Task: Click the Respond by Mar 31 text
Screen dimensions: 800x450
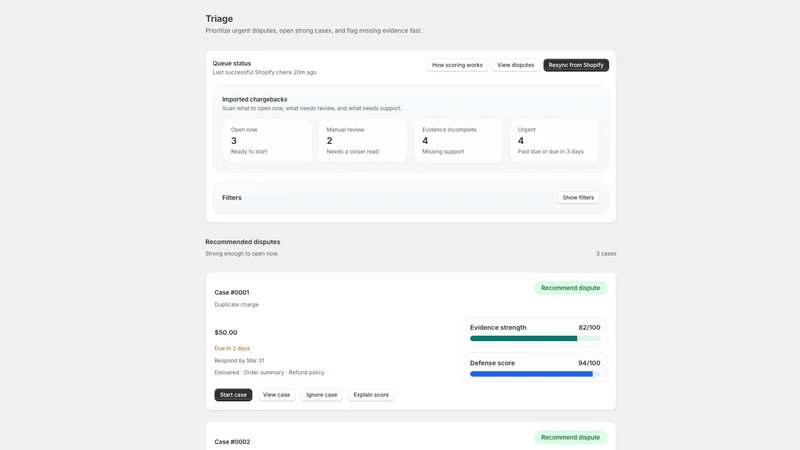Action: 239,360
